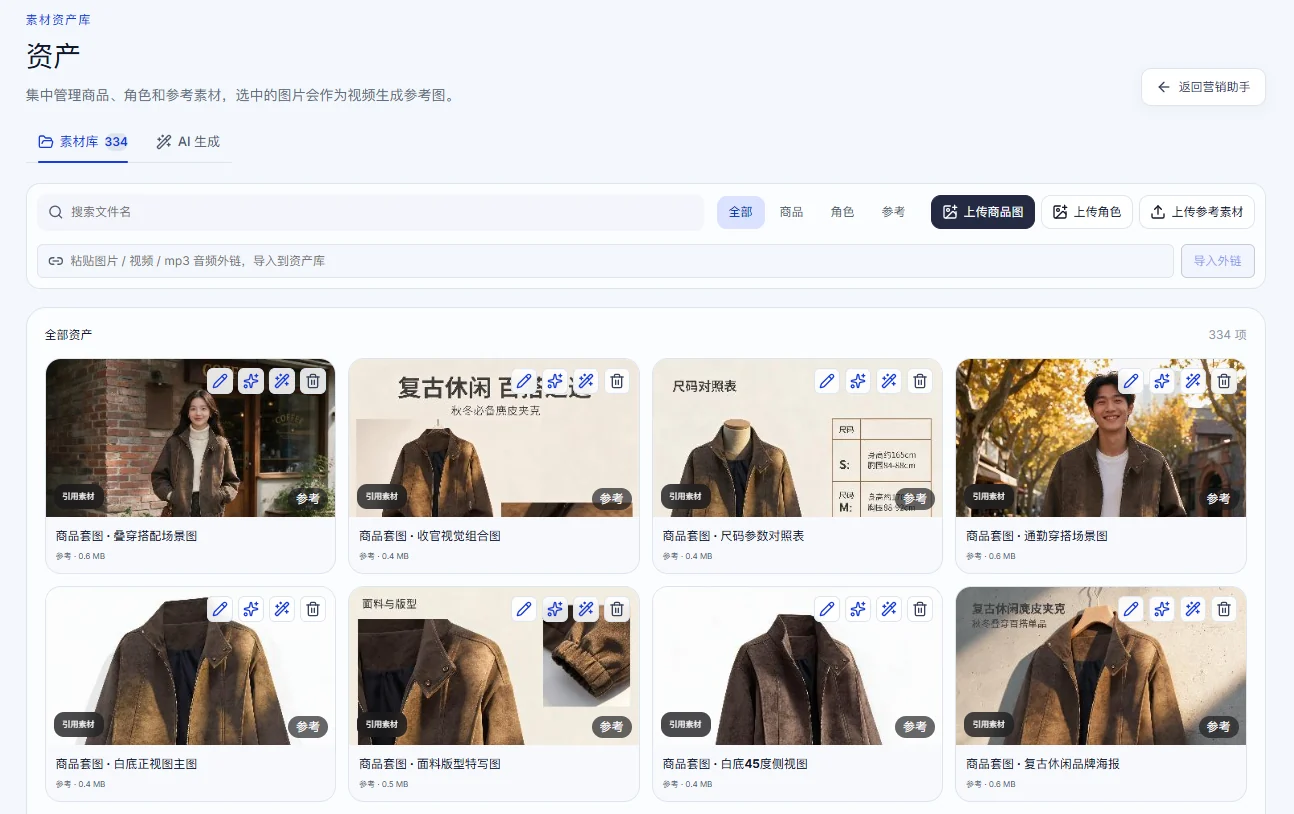Open the 白底45度侧视图 thumbnail image
The height and width of the screenshot is (814, 1294).
(797, 666)
